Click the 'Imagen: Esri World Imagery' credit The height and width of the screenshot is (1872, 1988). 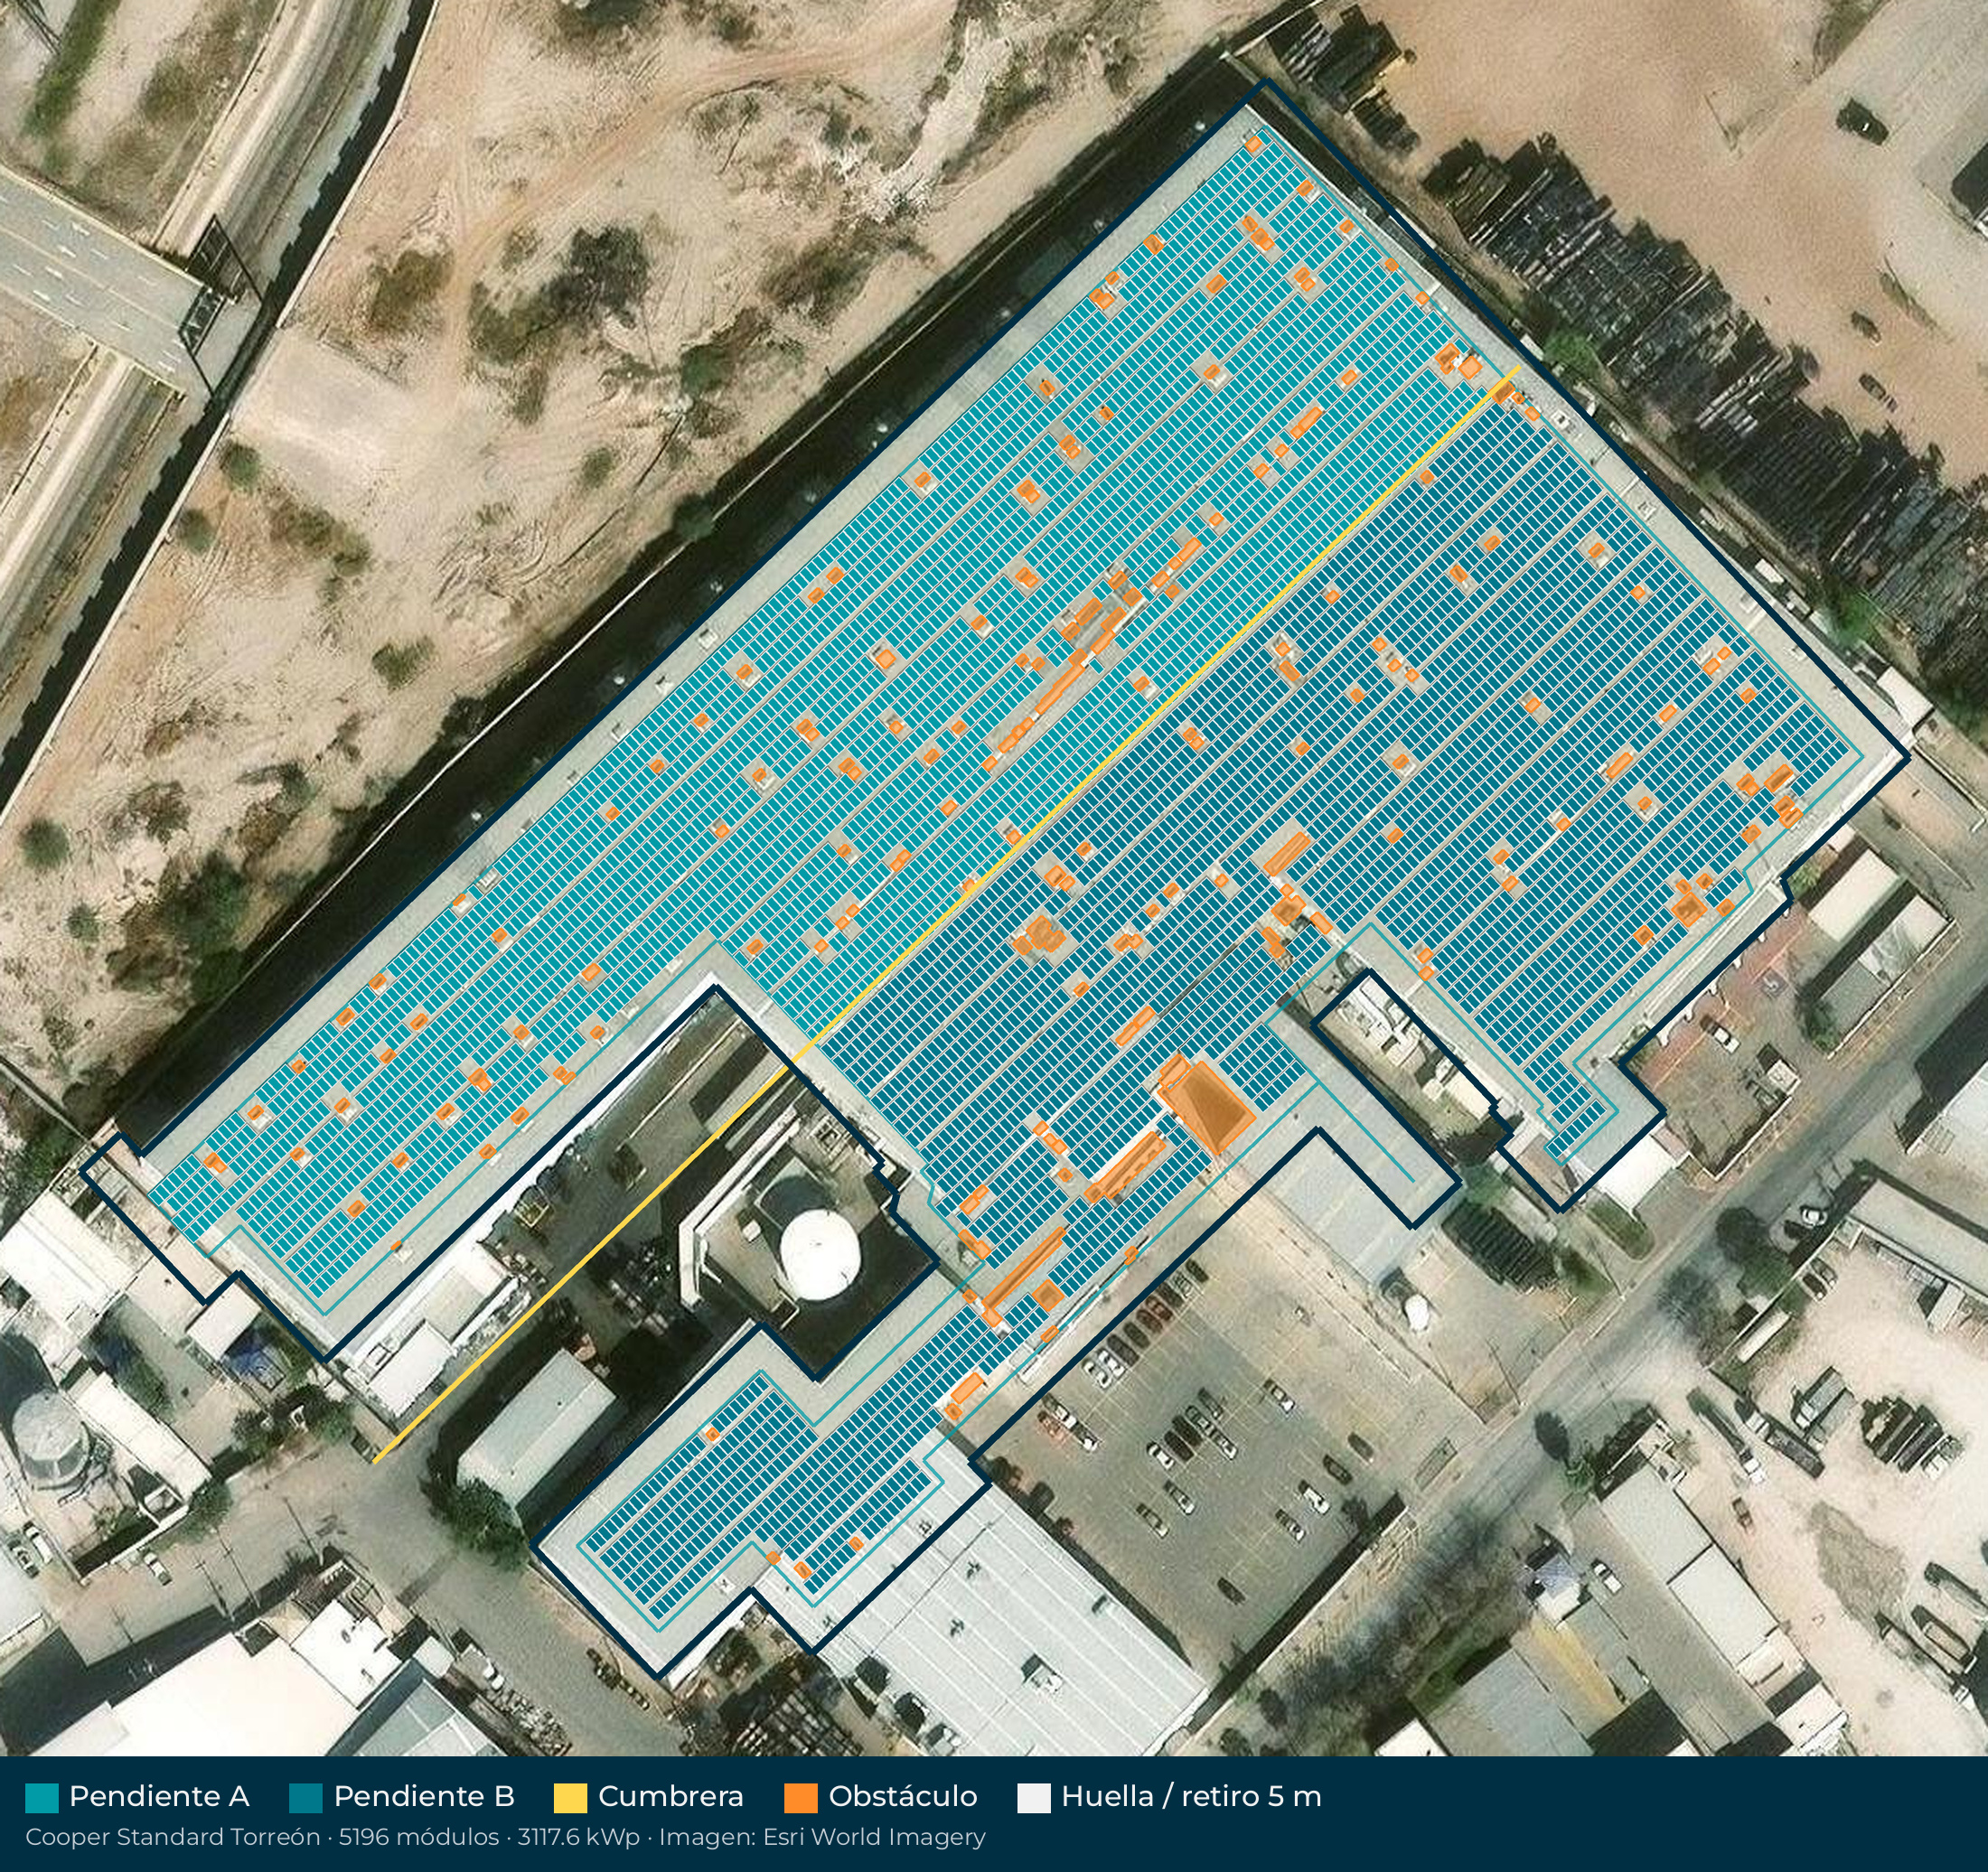pos(822,1837)
